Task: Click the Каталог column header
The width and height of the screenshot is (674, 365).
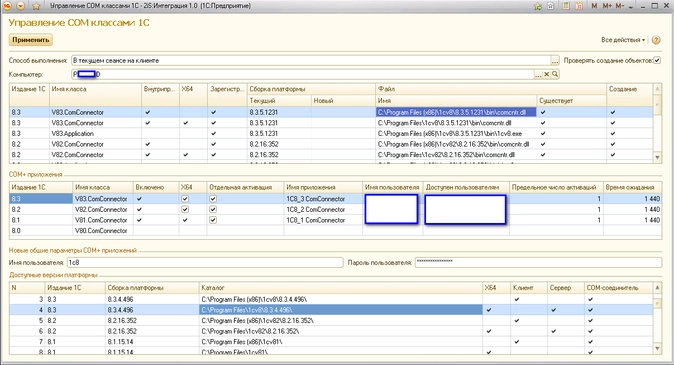Action: click(x=340, y=288)
